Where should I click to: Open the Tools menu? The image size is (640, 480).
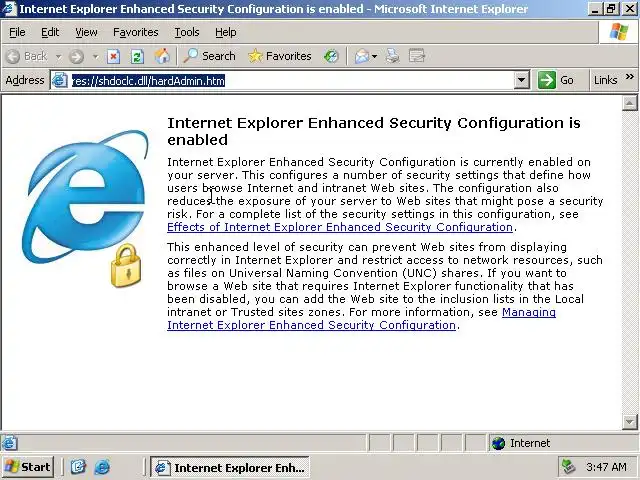187,32
